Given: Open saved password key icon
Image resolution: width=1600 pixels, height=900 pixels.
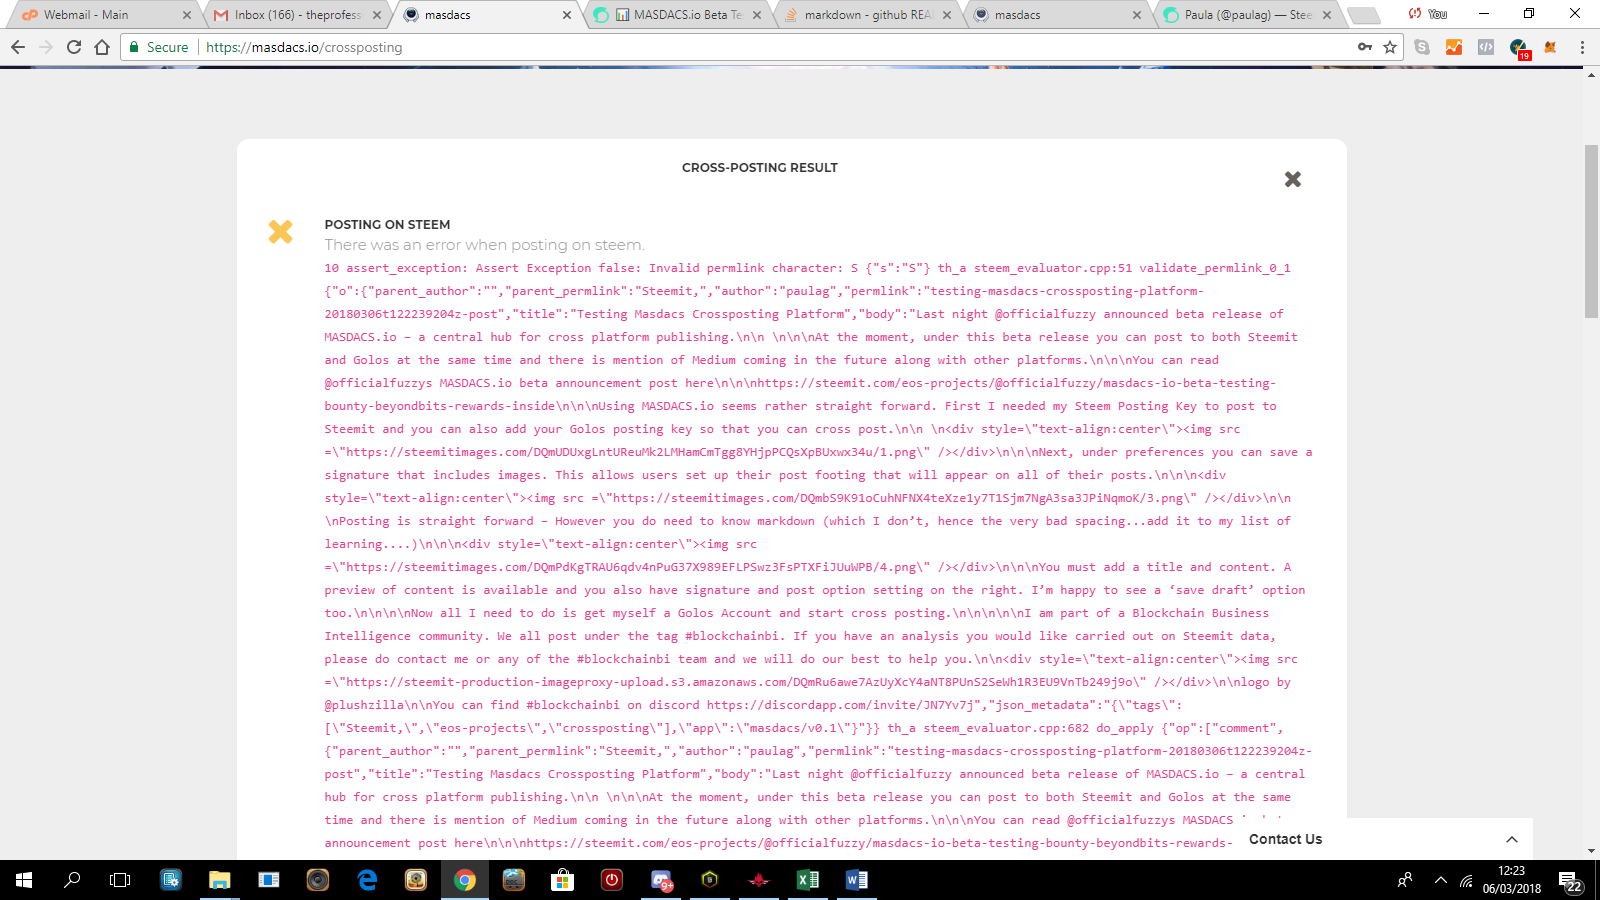Looking at the screenshot, I should (x=1365, y=47).
